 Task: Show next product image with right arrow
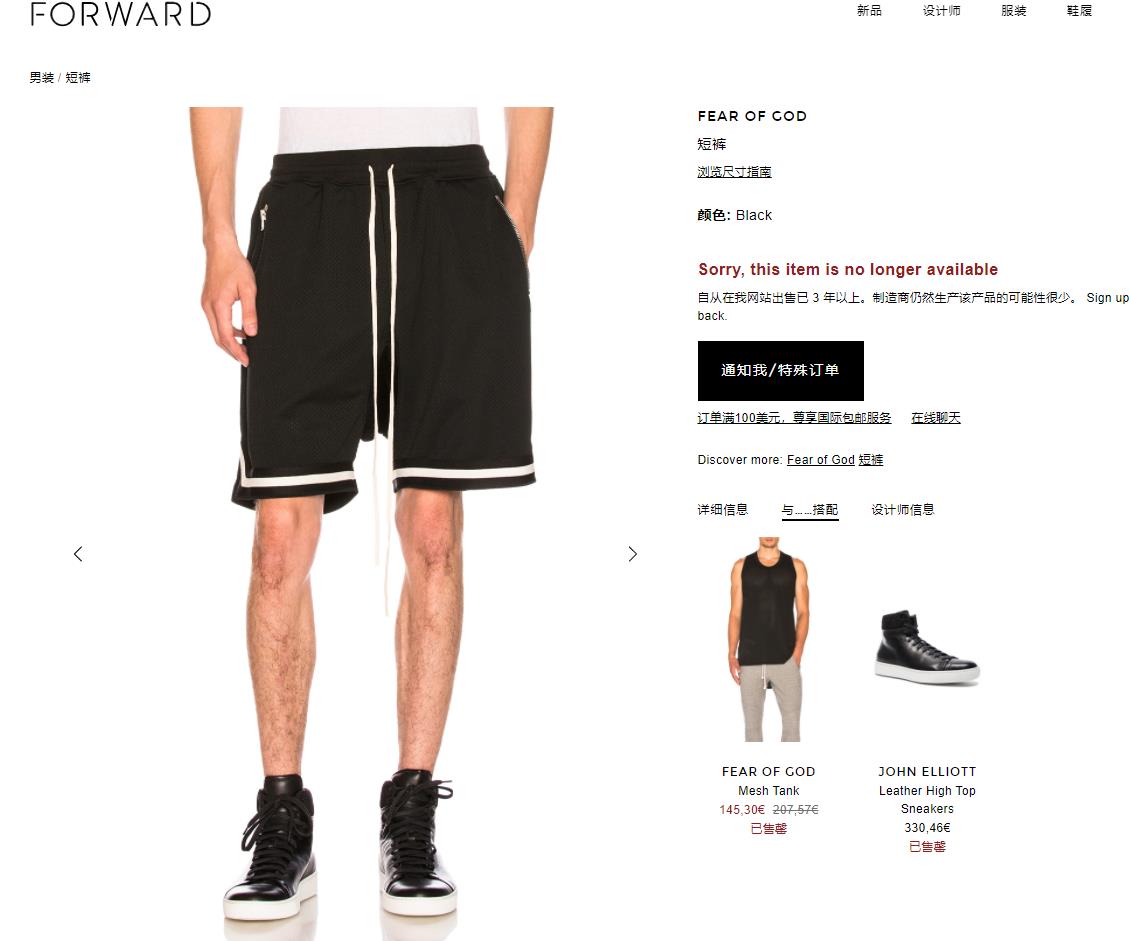pyautogui.click(x=632, y=554)
